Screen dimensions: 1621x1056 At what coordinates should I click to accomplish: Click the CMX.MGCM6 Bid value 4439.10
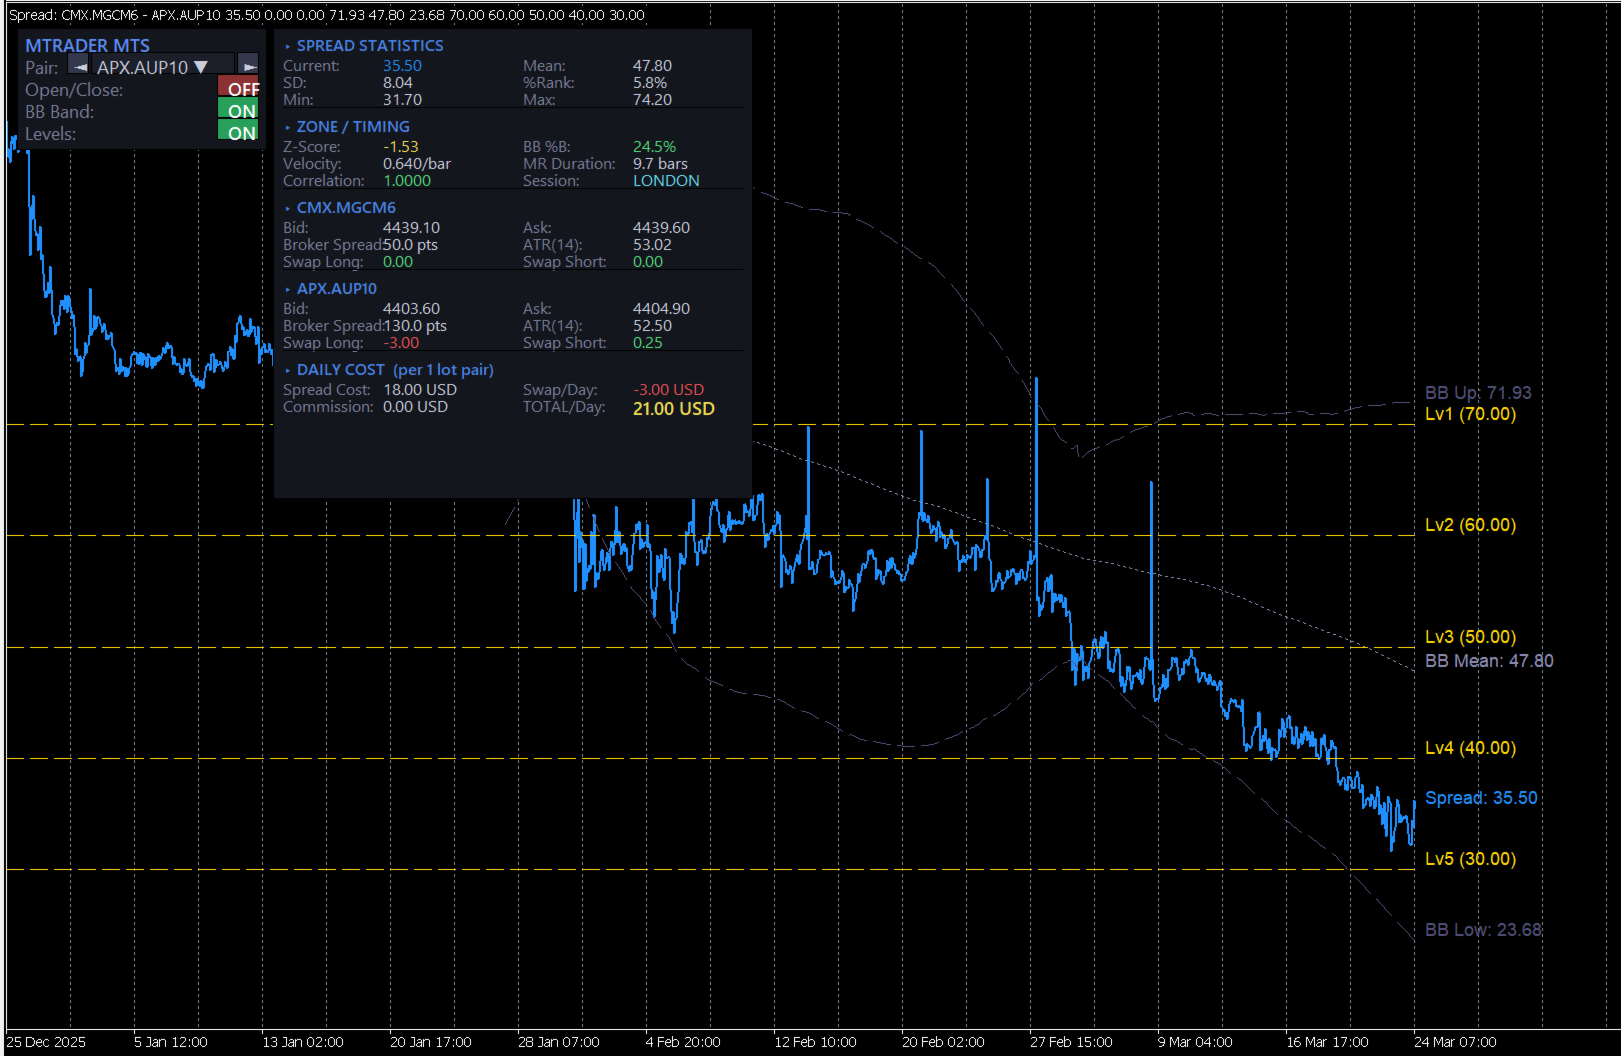click(x=411, y=228)
